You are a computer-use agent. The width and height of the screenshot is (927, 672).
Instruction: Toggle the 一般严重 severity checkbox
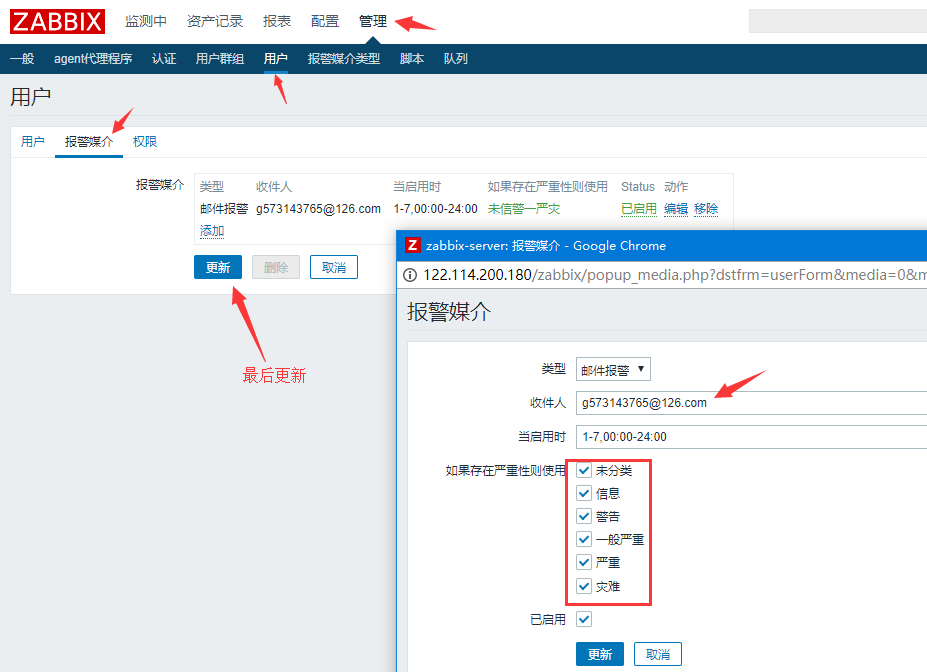[584, 540]
